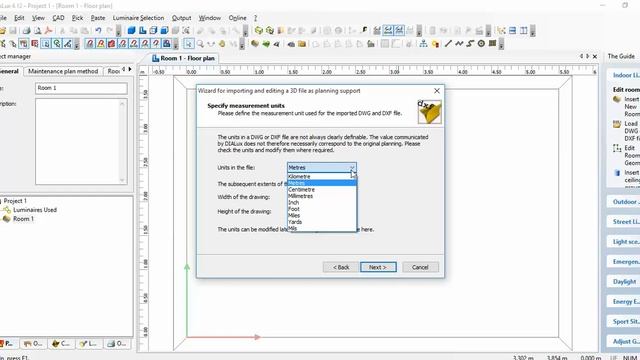Activate the zoom magnifier tool icon
Viewport: 640px width, 360px height.
tap(200, 43)
